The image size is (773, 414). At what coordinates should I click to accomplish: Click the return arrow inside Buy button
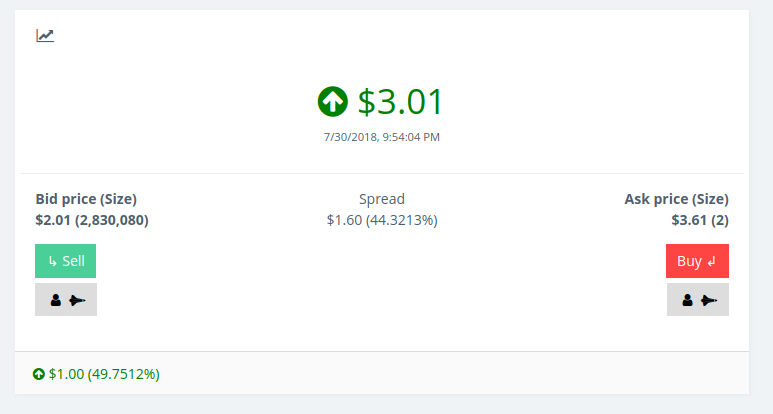(x=711, y=261)
